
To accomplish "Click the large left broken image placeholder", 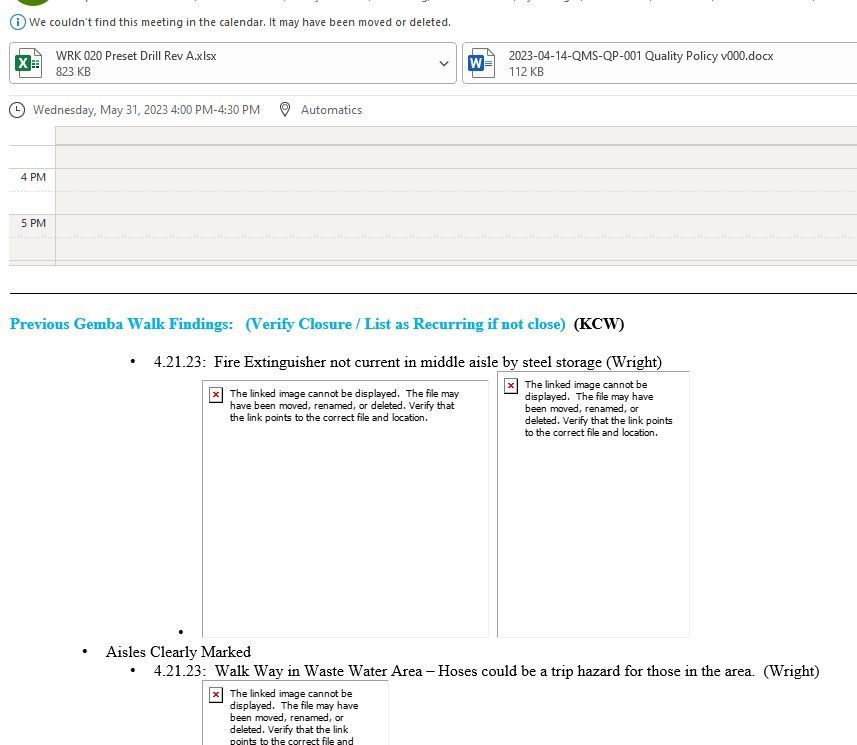I will 345,505.
